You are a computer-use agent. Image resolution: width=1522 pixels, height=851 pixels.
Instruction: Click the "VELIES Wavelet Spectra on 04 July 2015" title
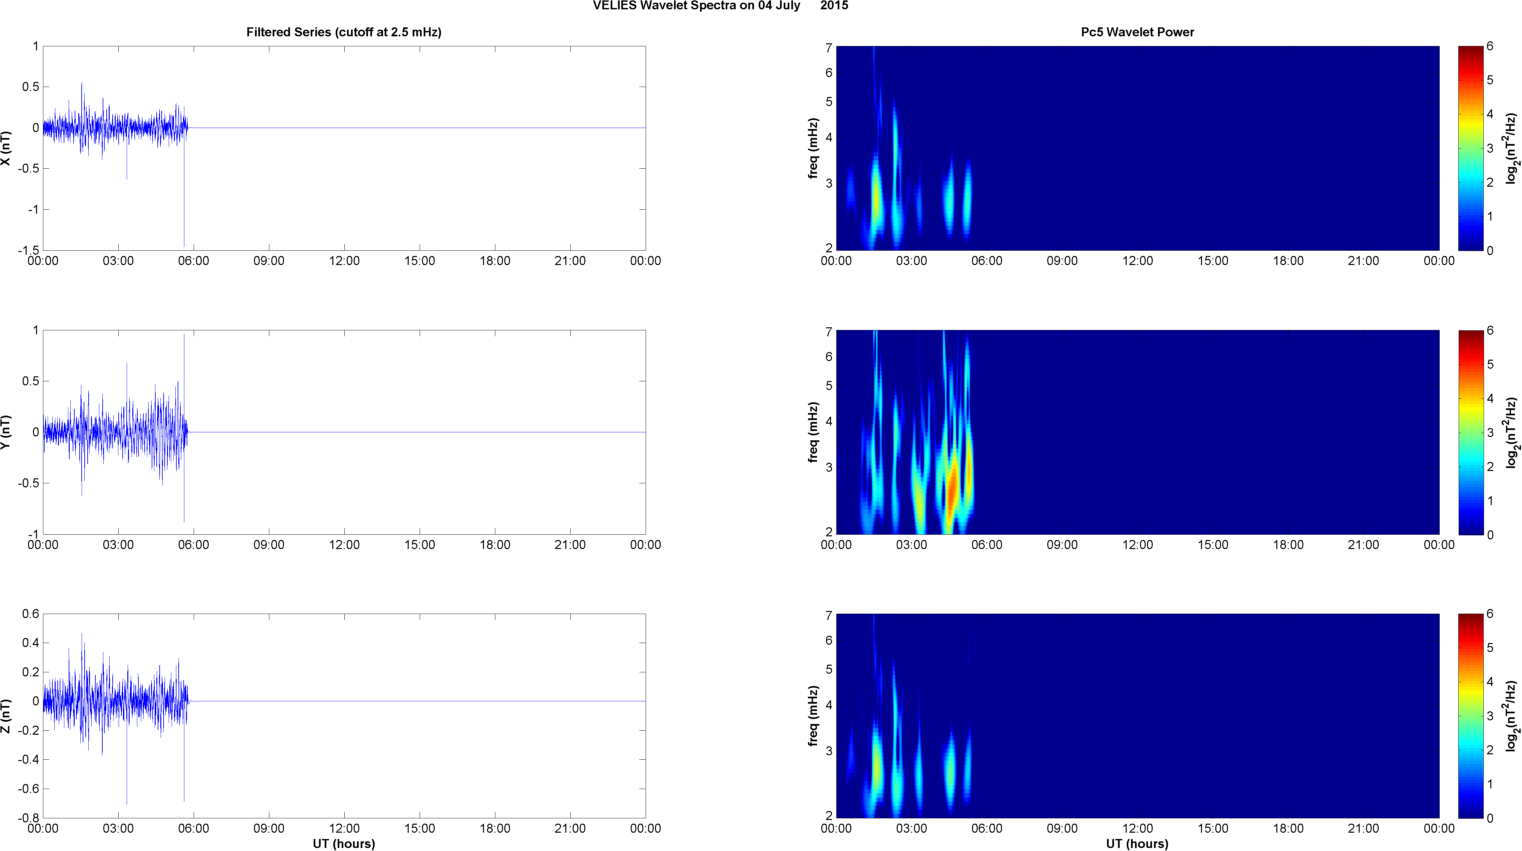pyautogui.click(x=720, y=6)
